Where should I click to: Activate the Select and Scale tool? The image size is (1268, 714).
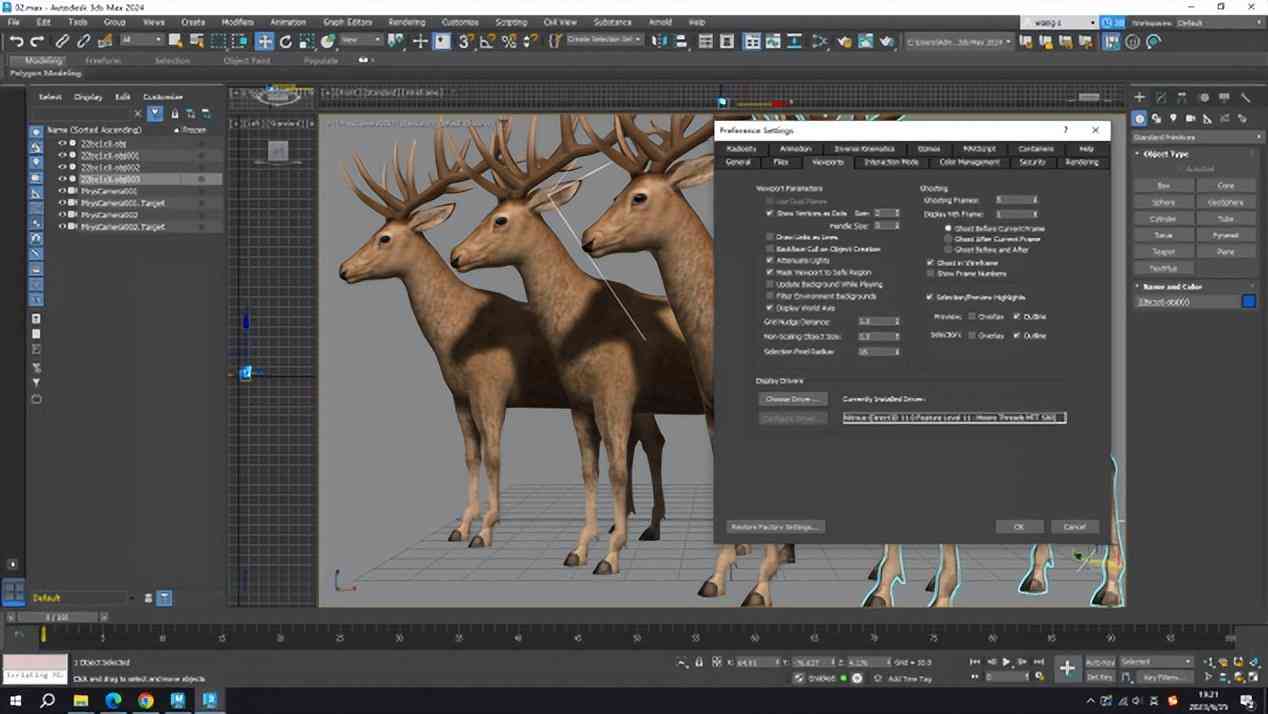click(306, 41)
